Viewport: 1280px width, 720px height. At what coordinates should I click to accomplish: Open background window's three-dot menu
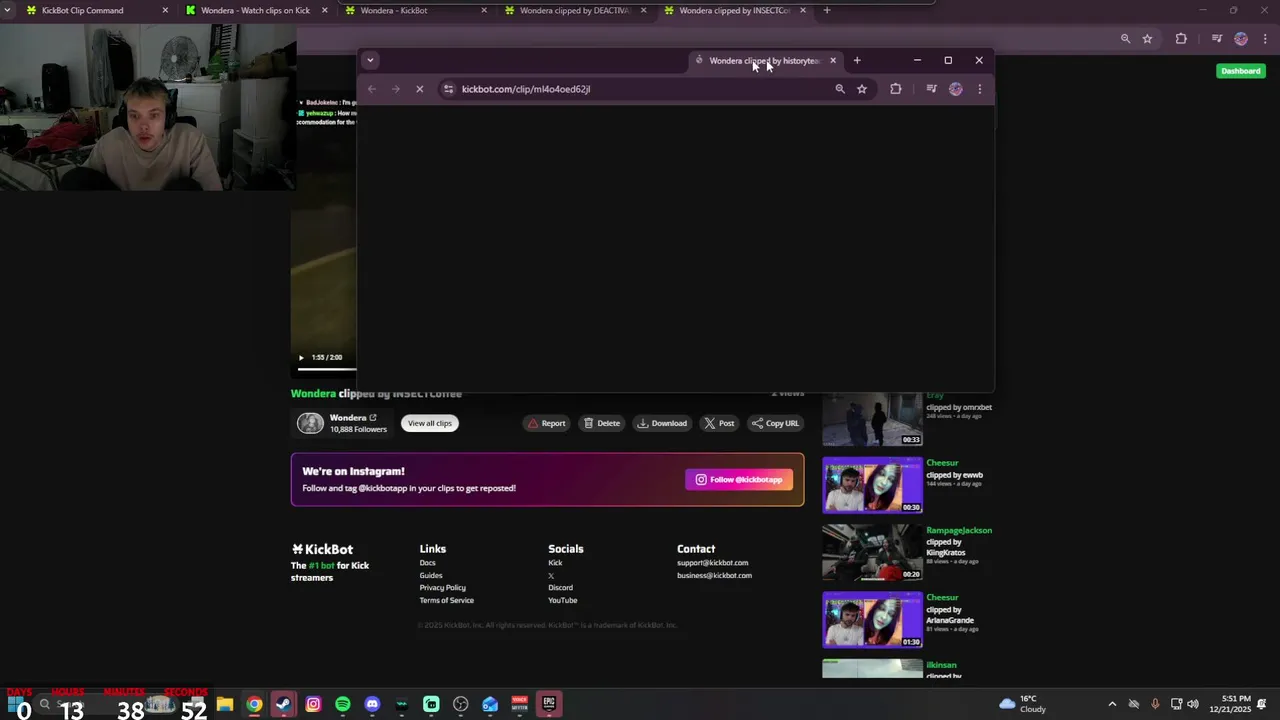point(1265,39)
